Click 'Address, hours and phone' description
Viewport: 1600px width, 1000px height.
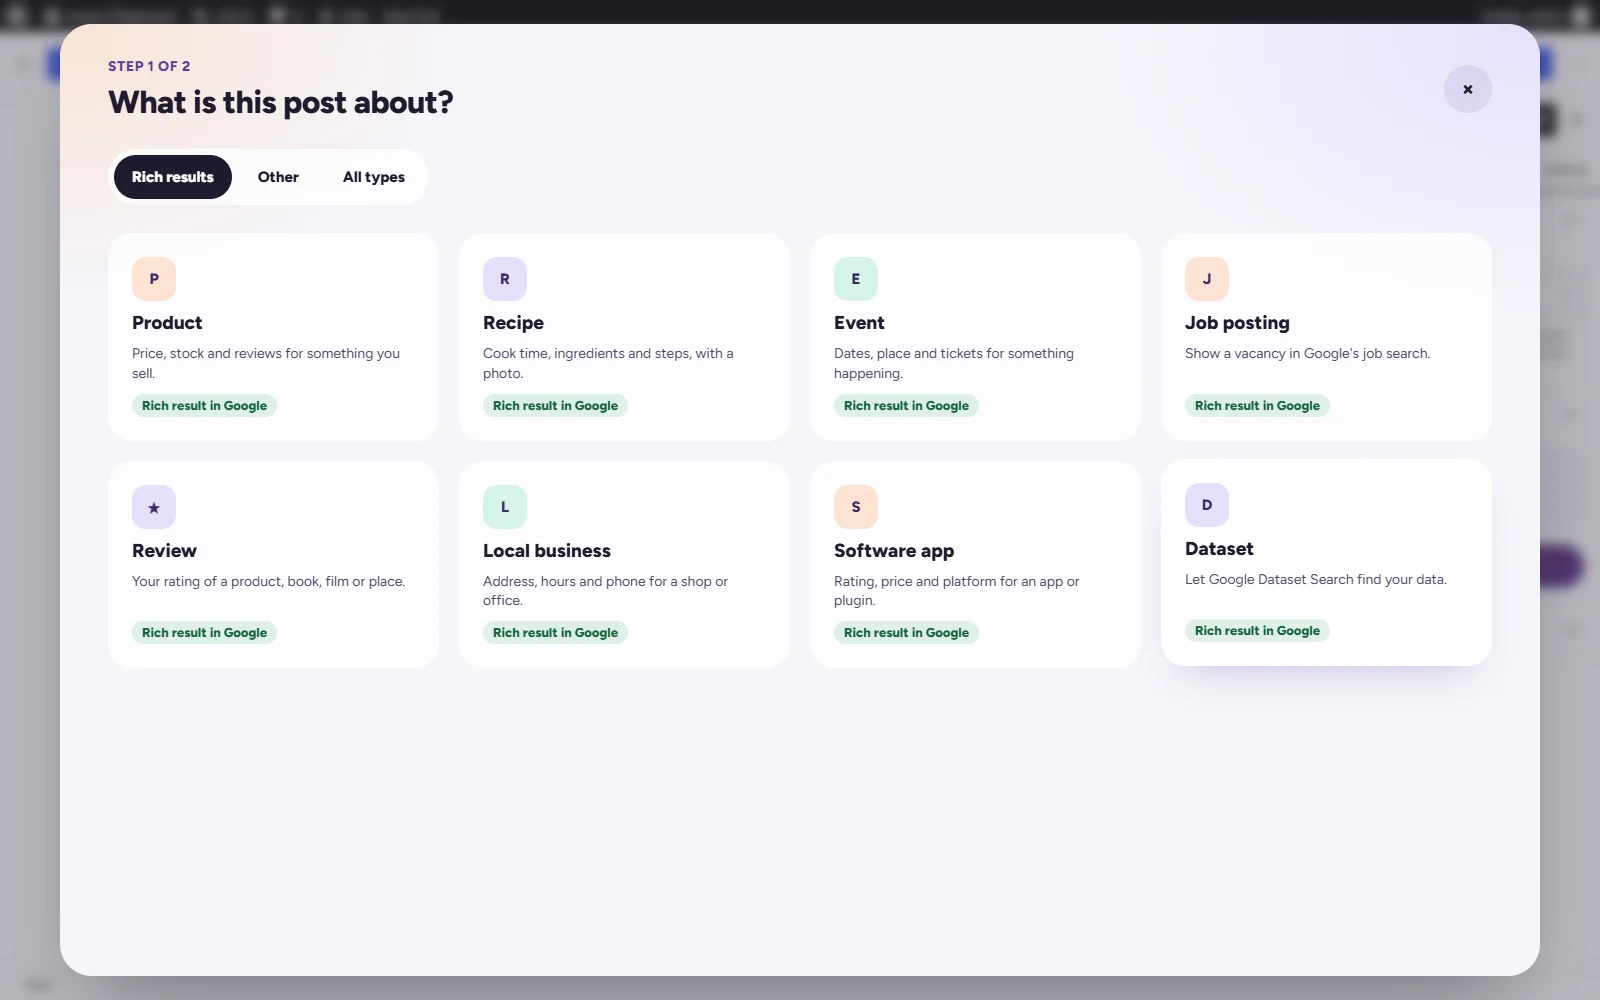pyautogui.click(x=605, y=591)
